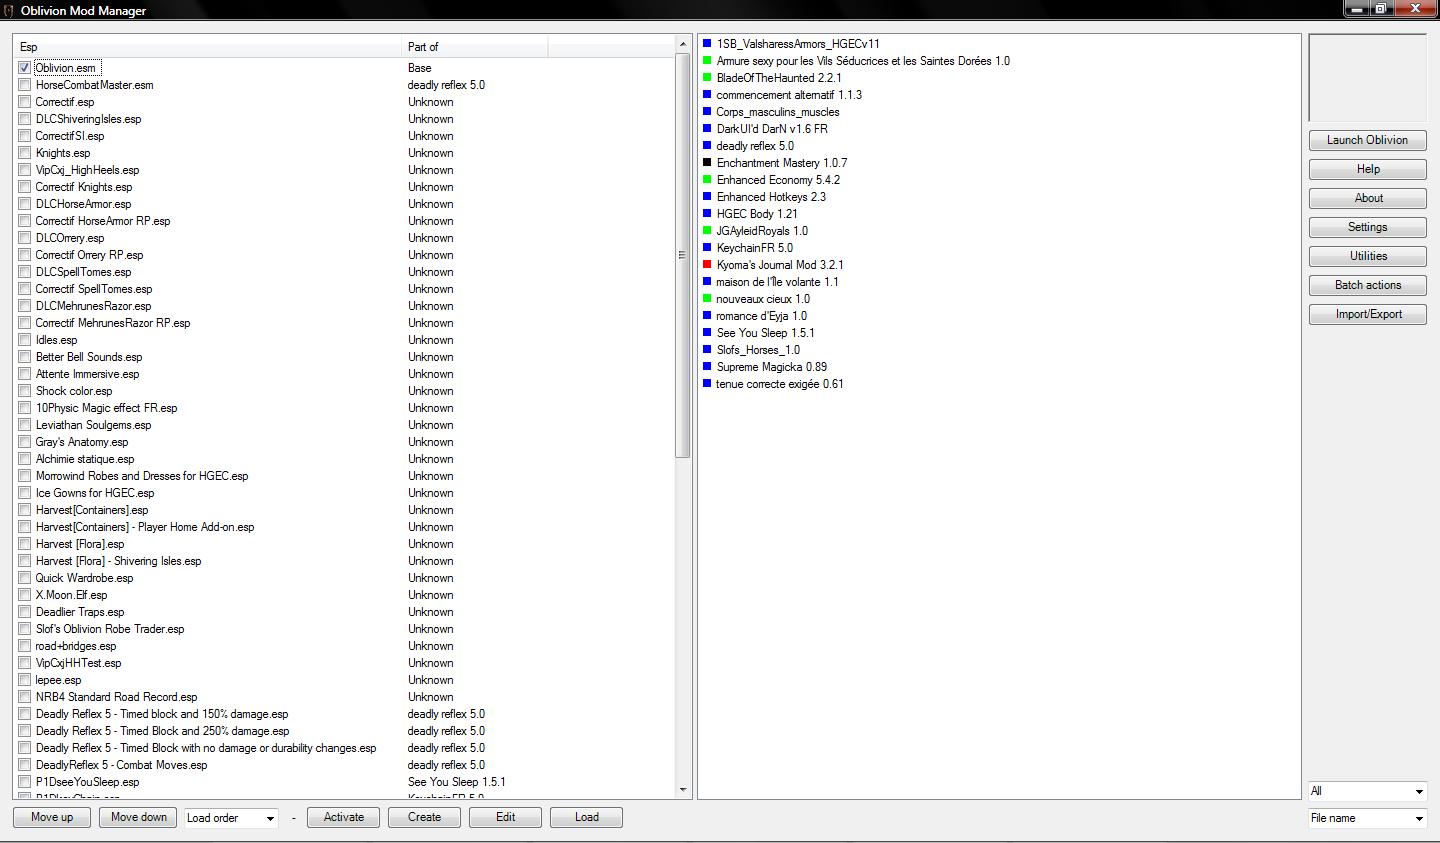The height and width of the screenshot is (843, 1440).
Task: Enable the HorseCombatMaster.esm checkbox
Action: click(x=24, y=85)
